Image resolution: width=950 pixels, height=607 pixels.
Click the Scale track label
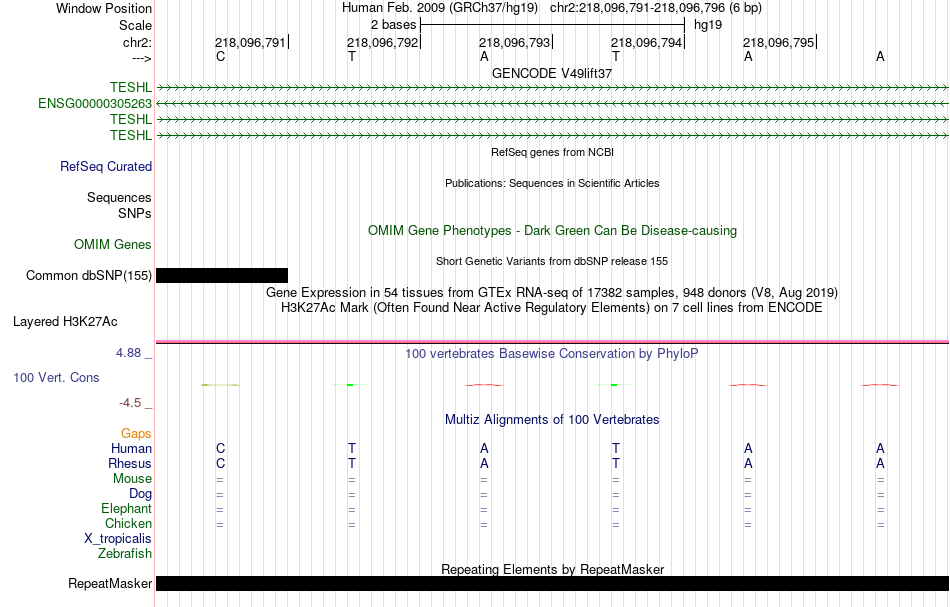(135, 25)
